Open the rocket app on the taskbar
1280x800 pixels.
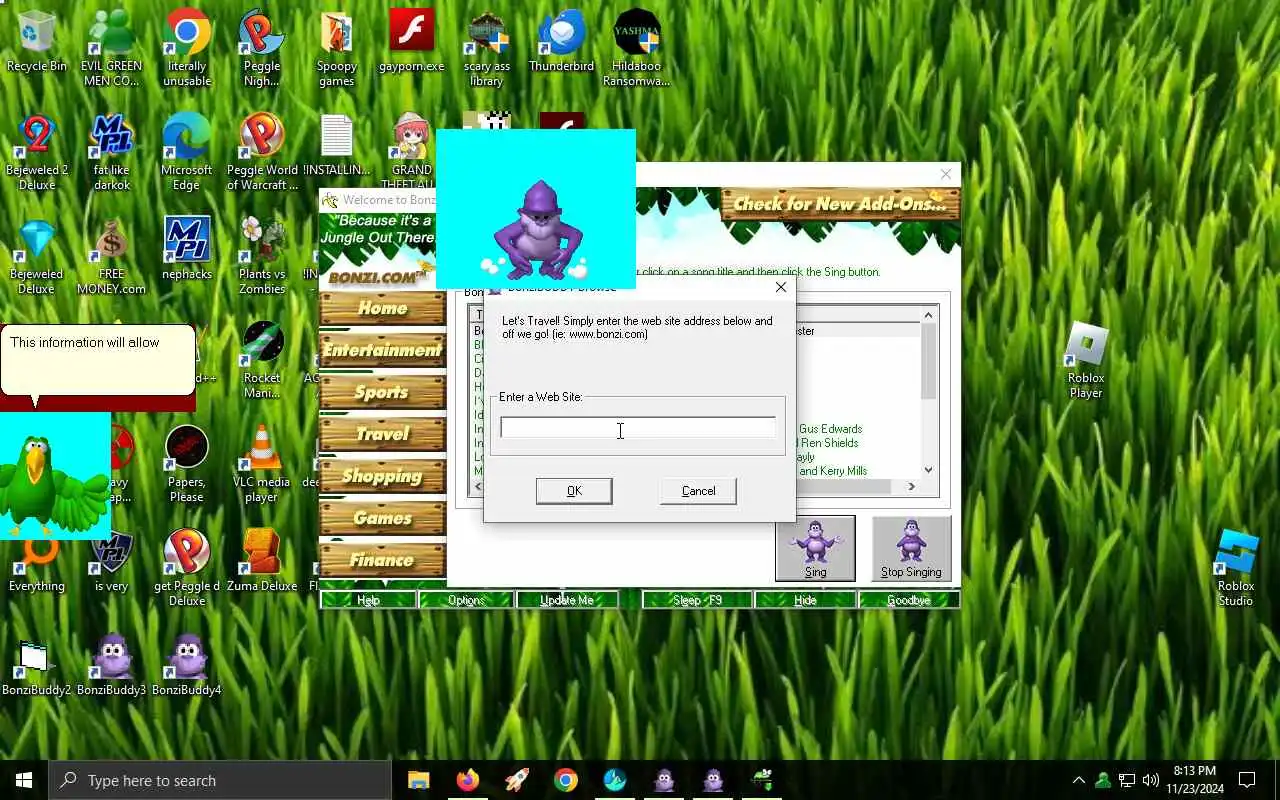(x=517, y=780)
